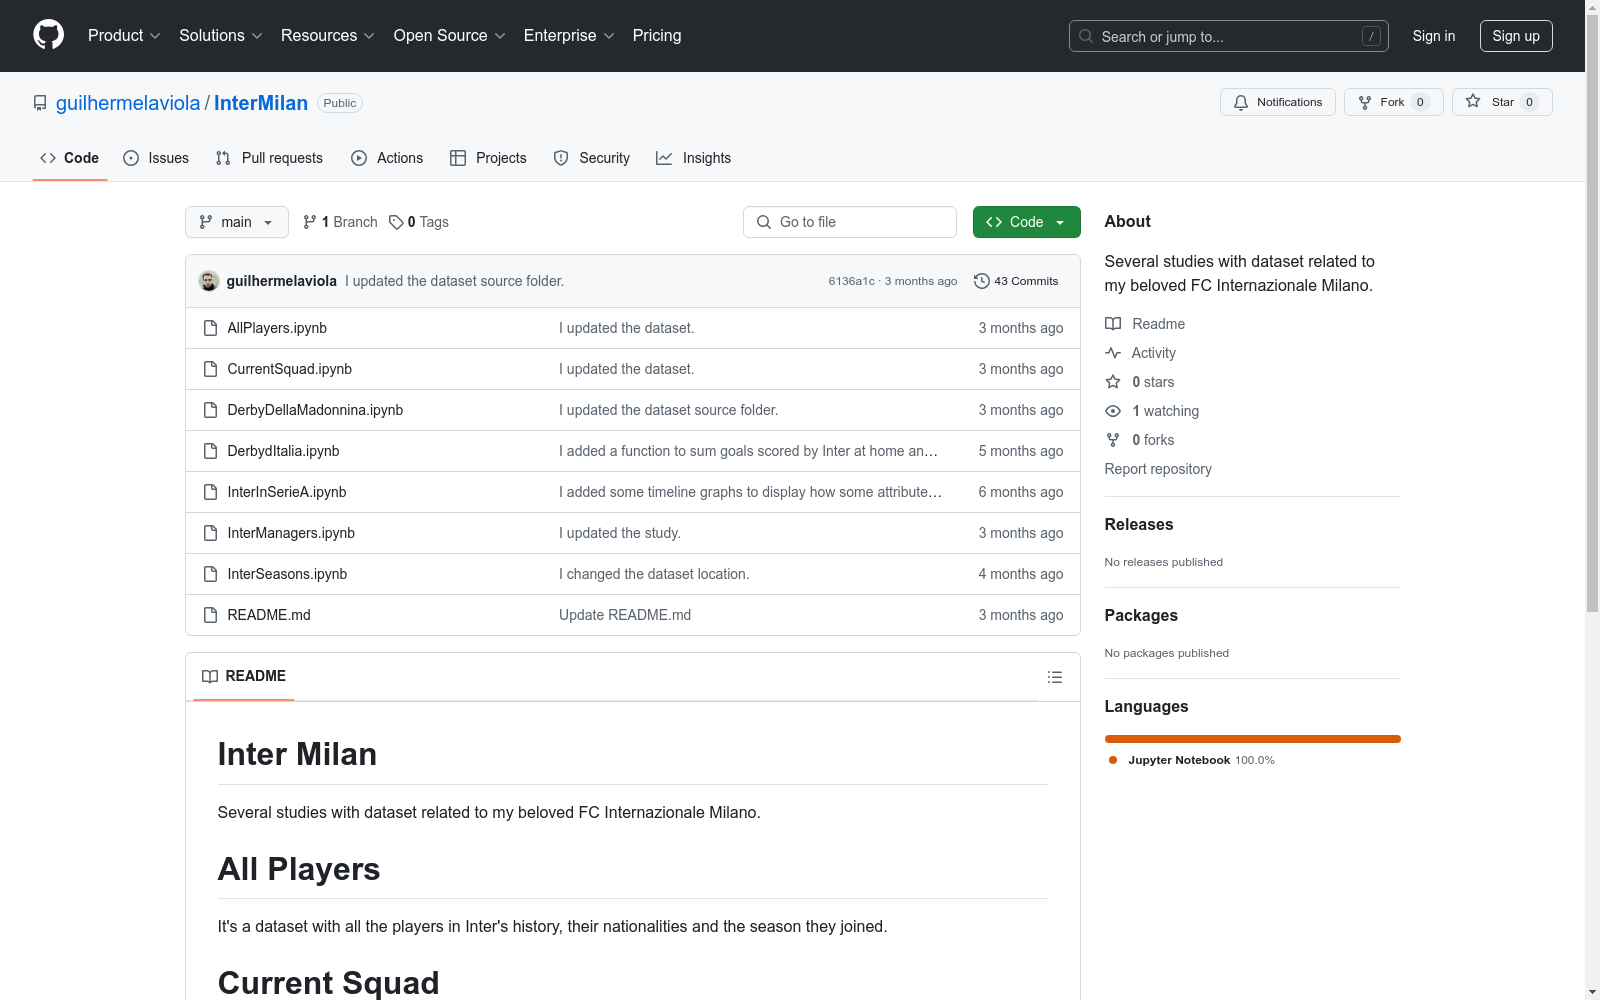This screenshot has height=1000, width=1600.
Task: Open the Insights tab
Action: coord(694,158)
